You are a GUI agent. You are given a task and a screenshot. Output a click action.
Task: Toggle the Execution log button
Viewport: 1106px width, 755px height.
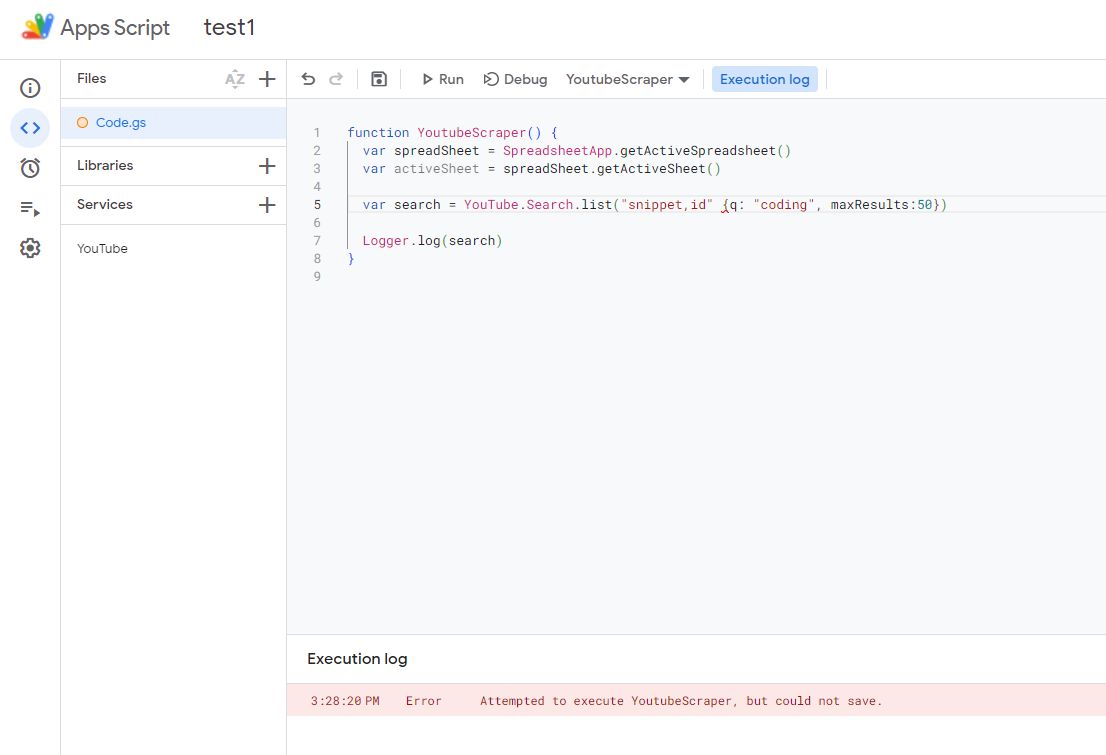click(765, 79)
